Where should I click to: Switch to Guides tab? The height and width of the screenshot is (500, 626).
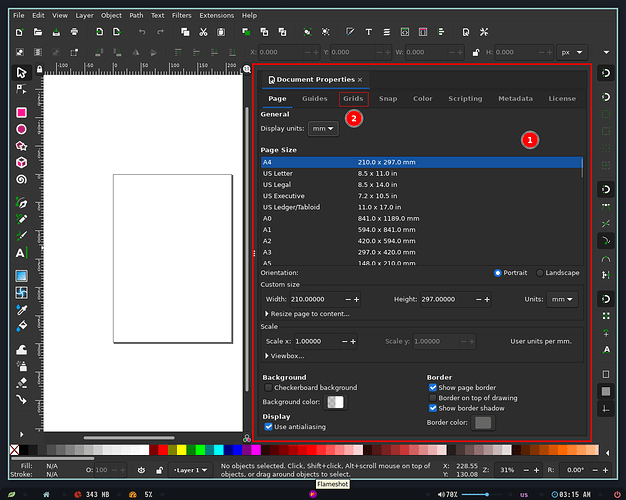pyautogui.click(x=315, y=99)
